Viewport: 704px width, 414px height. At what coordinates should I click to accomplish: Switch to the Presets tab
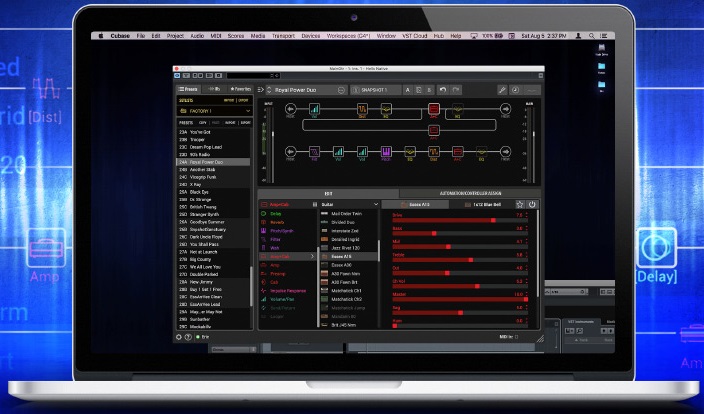(x=189, y=89)
